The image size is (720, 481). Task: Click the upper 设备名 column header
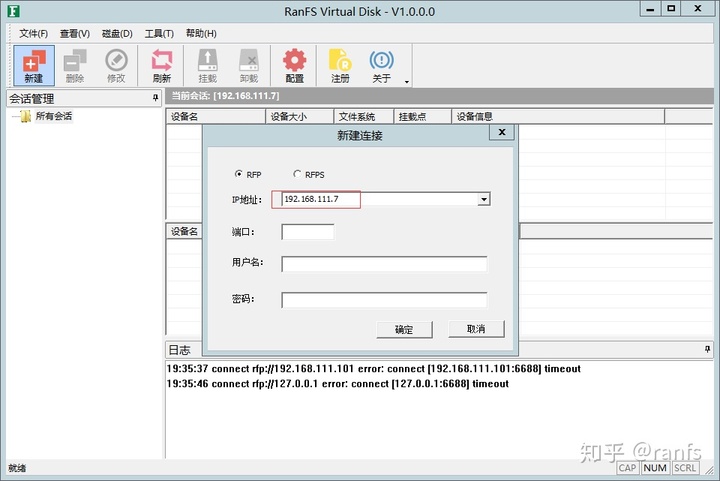(x=215, y=117)
